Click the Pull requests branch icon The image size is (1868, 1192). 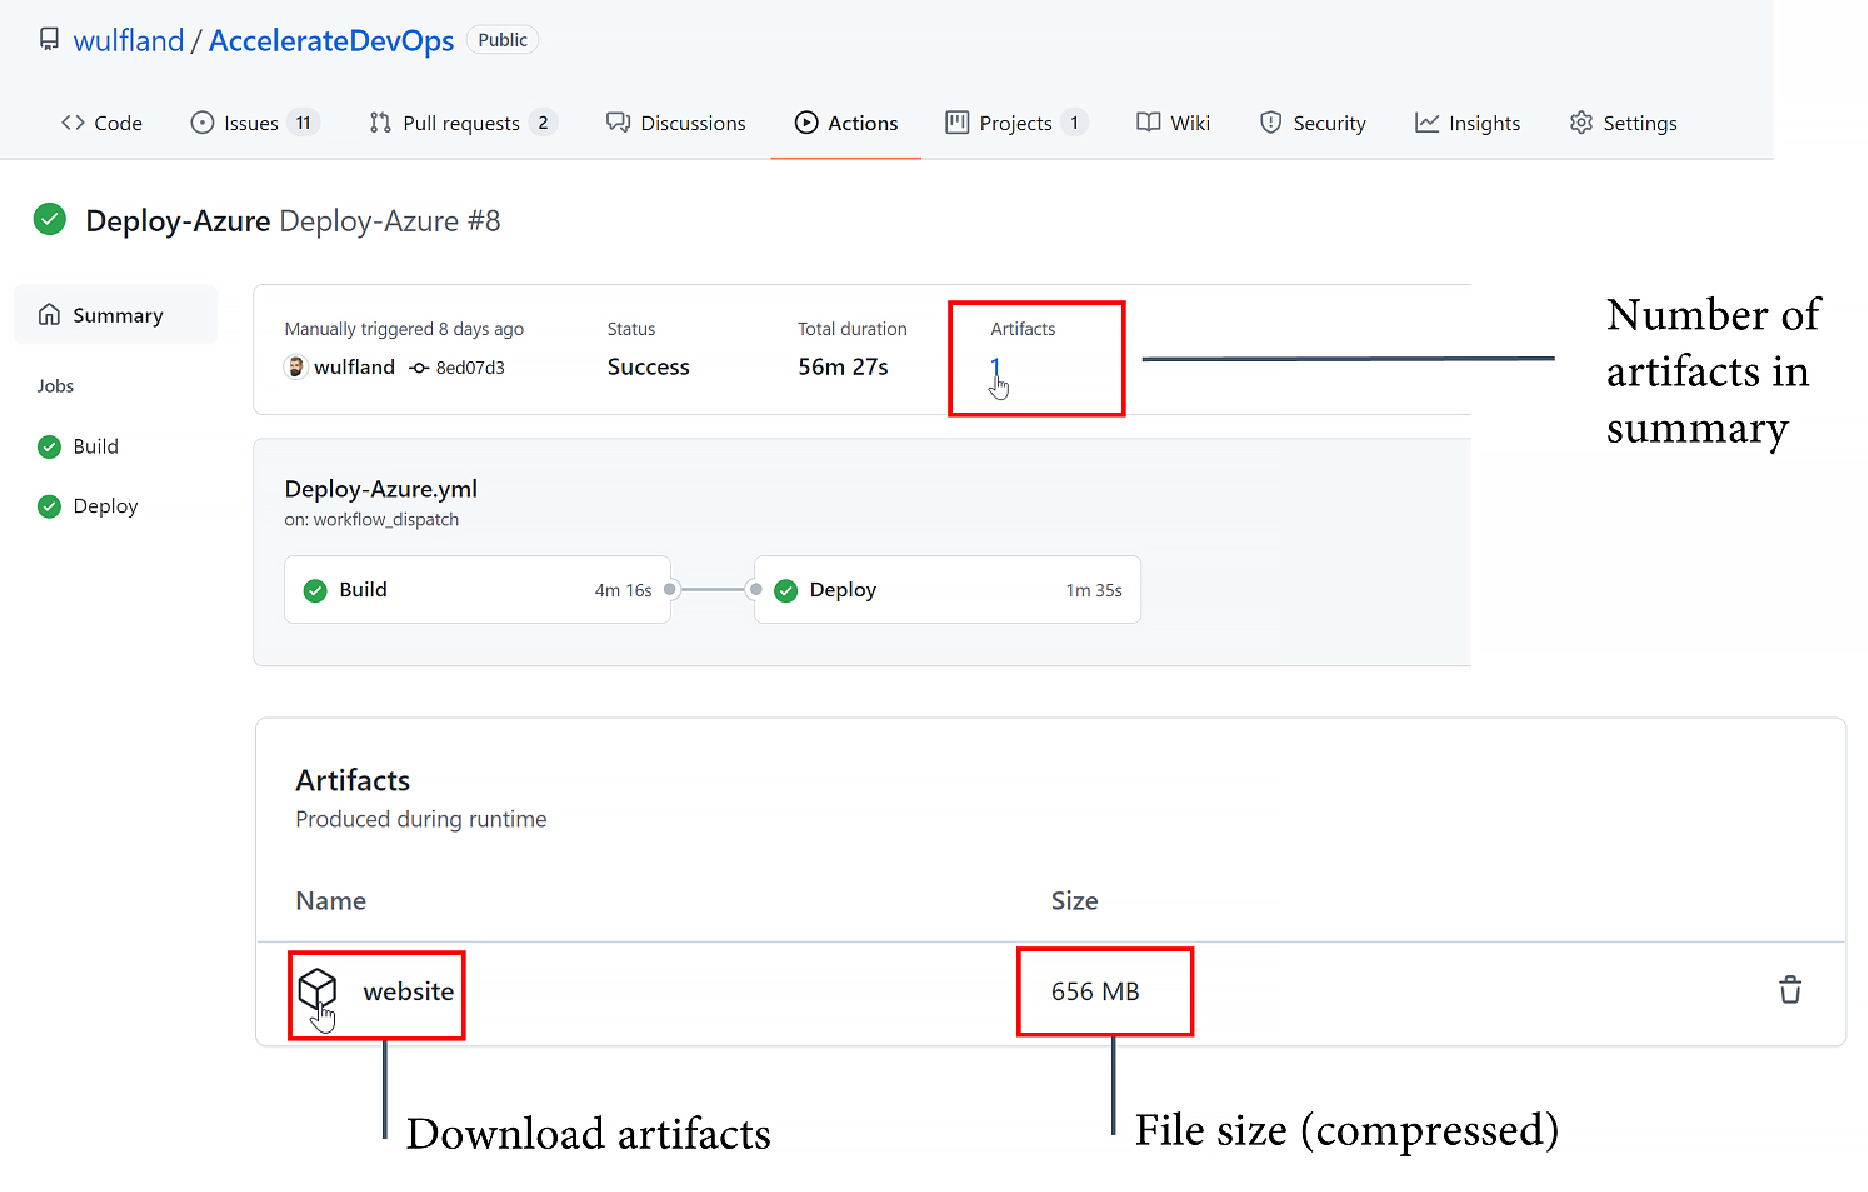[x=380, y=122]
